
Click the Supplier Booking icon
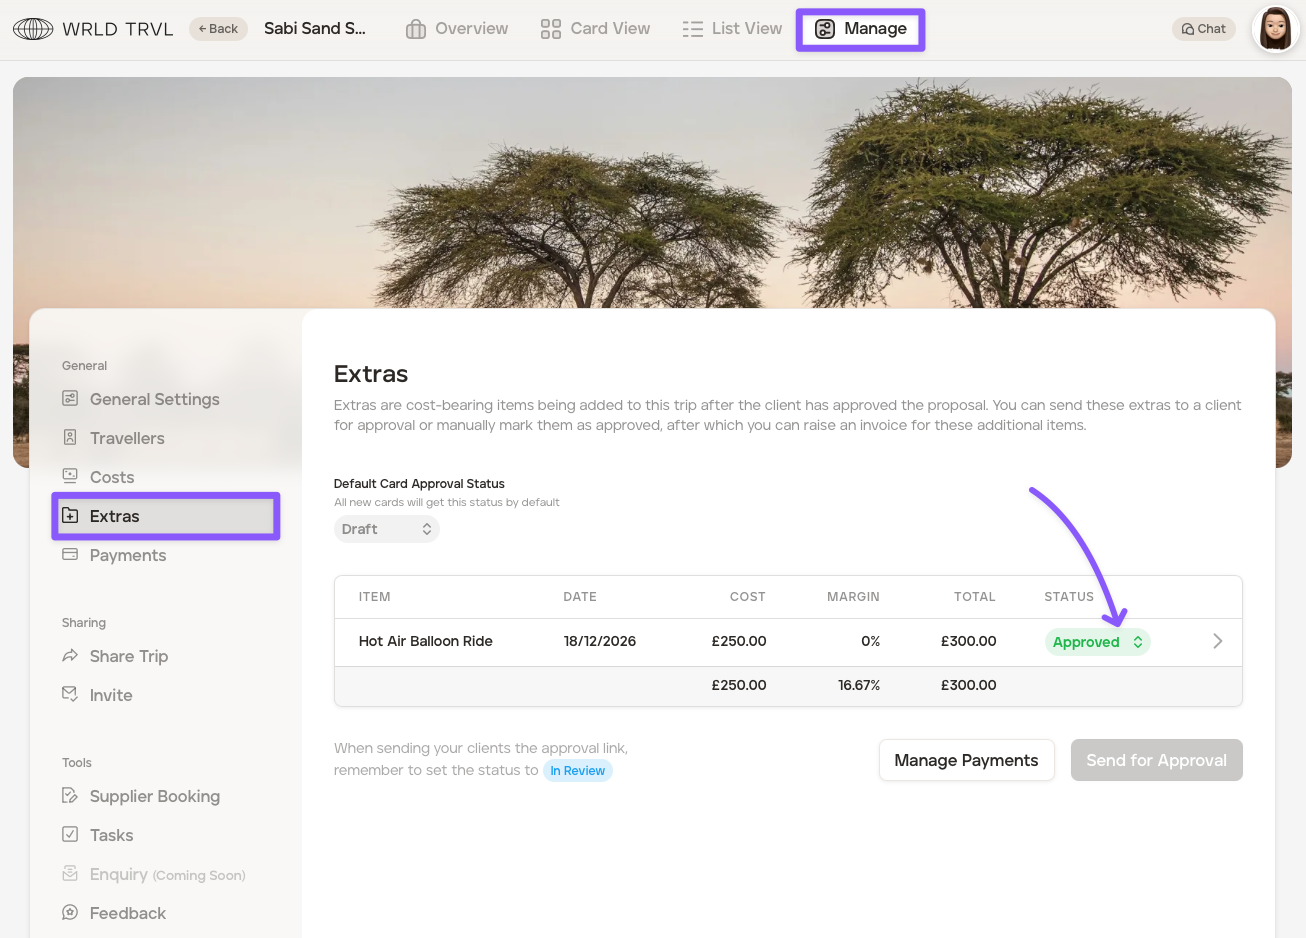click(x=70, y=796)
